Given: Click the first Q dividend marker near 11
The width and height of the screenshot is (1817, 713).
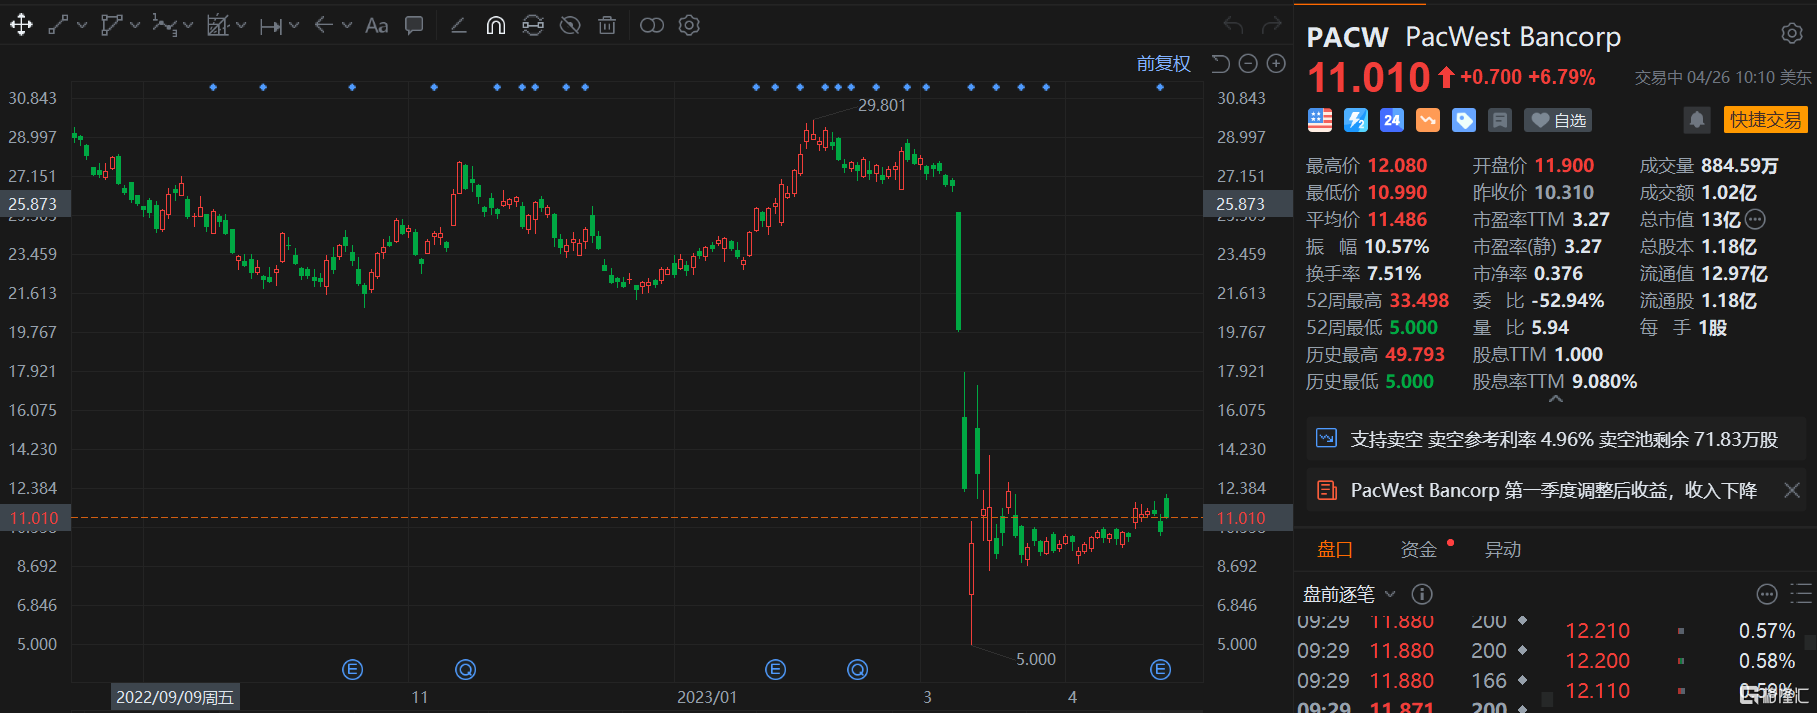Looking at the screenshot, I should [x=466, y=669].
